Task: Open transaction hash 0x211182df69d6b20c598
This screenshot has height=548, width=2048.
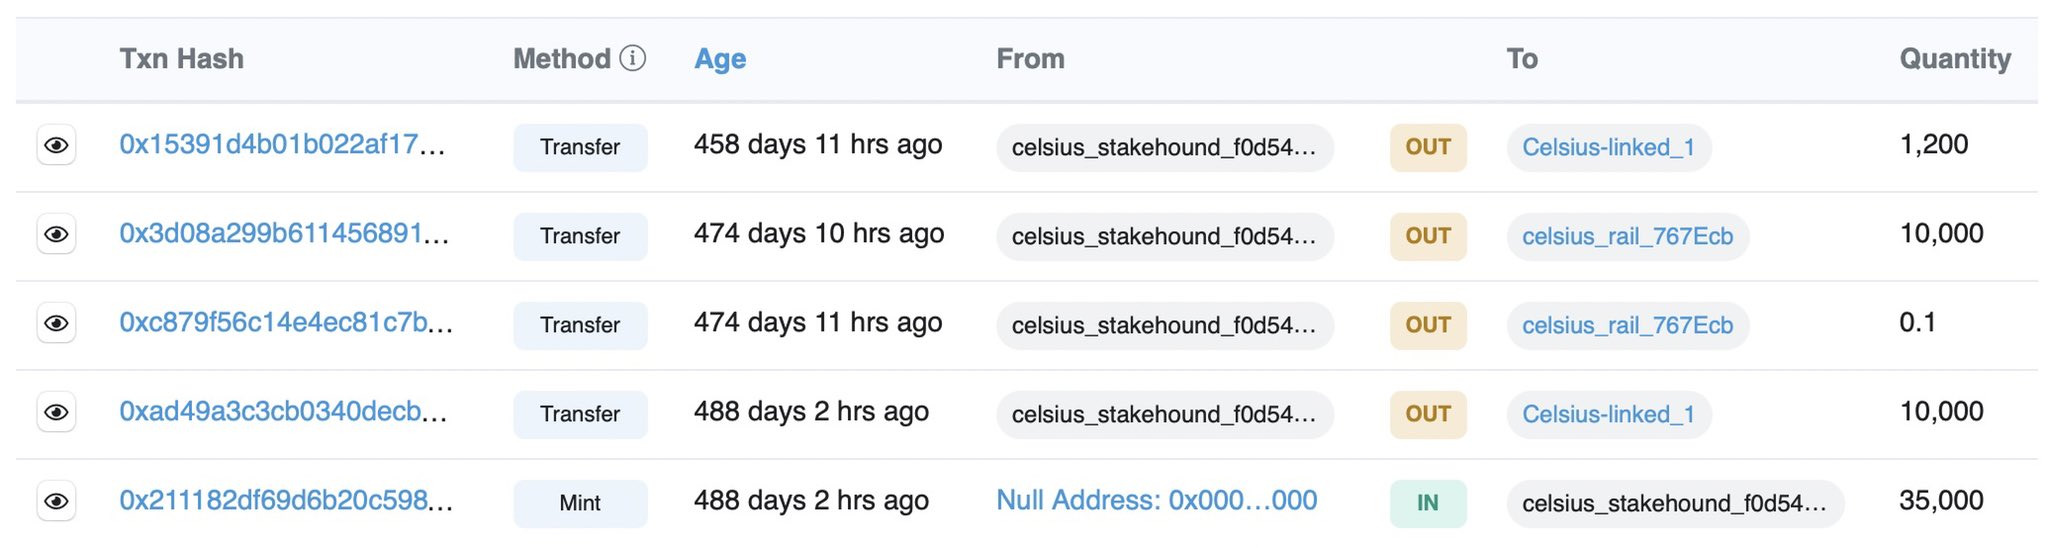Action: click(x=286, y=500)
